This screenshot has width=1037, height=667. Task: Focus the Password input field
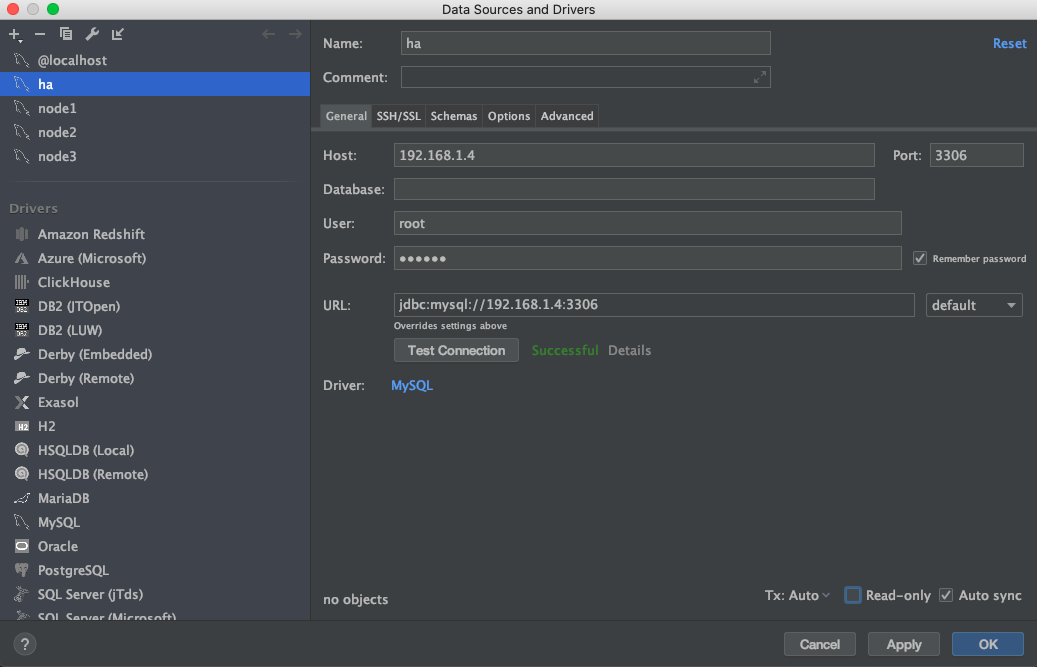[647, 258]
